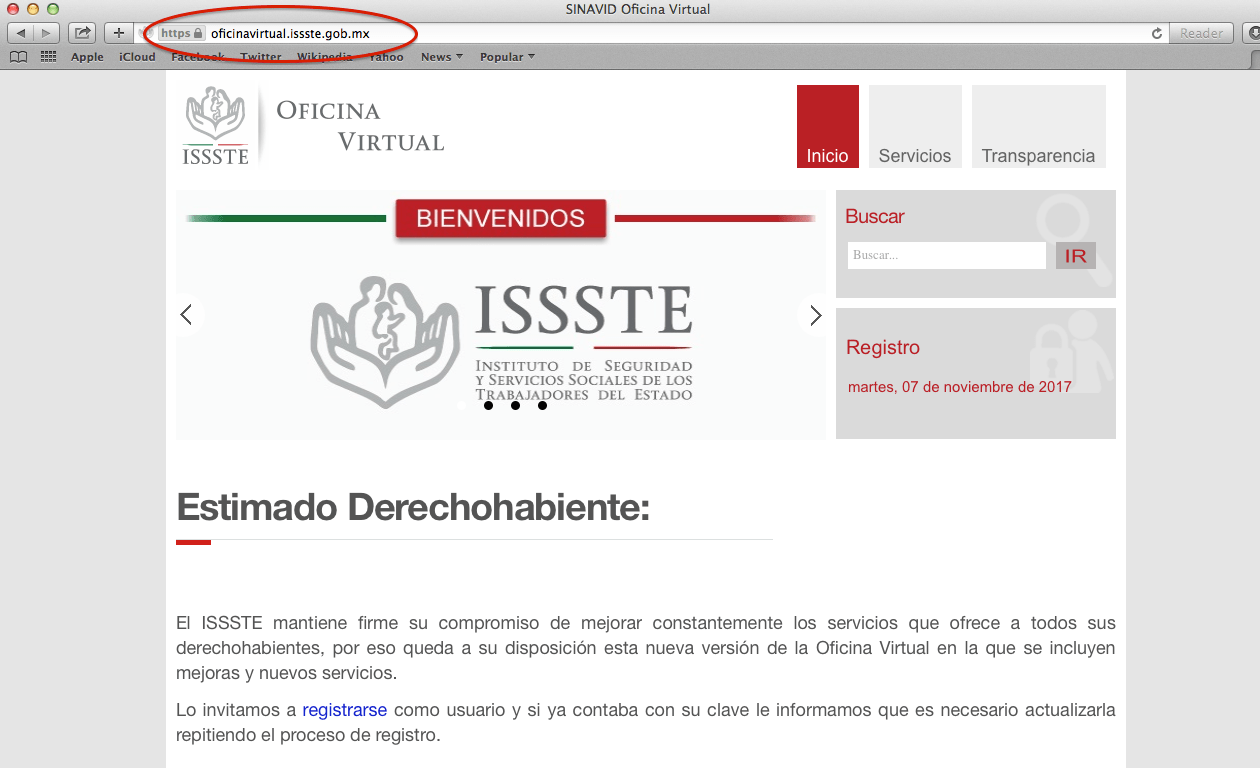Viewport: 1260px width, 768px height.
Task: Open the Registro link
Action: click(883, 347)
